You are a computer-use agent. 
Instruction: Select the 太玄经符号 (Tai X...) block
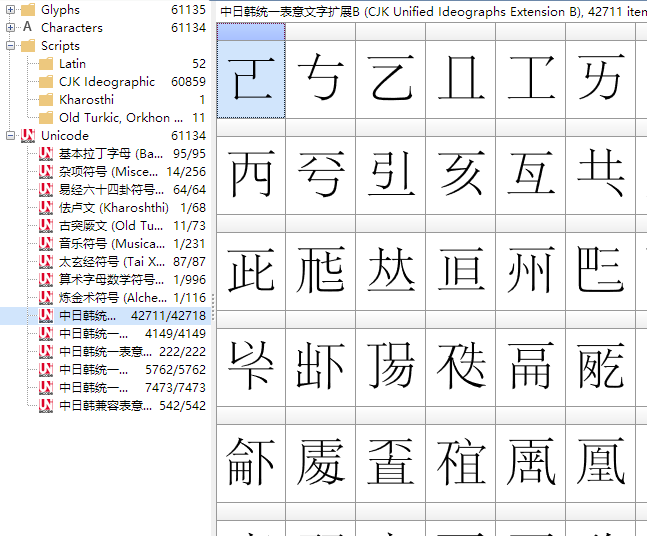click(98, 262)
